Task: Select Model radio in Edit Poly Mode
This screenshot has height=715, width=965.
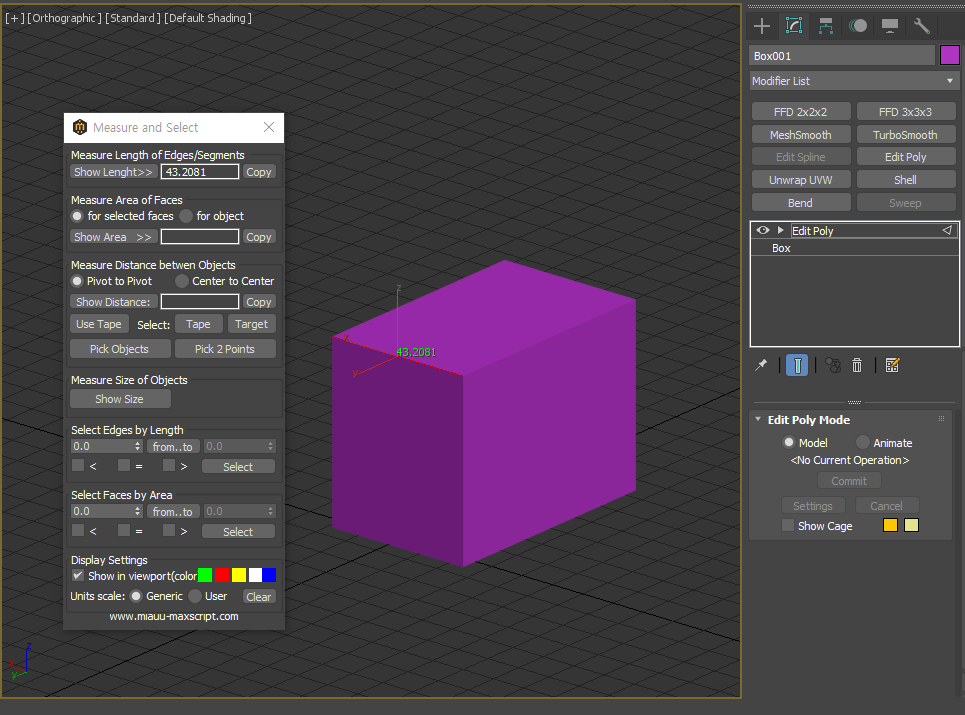Action: (x=789, y=442)
